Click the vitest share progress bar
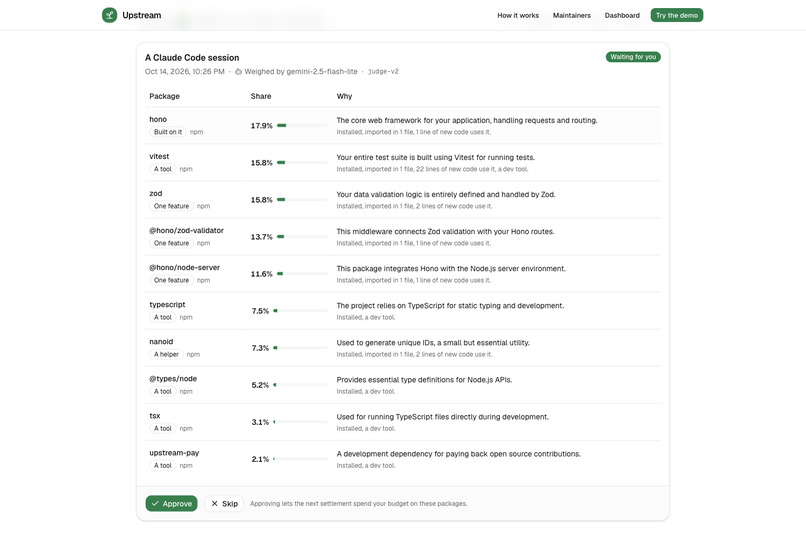The height and width of the screenshot is (537, 806). [x=302, y=162]
